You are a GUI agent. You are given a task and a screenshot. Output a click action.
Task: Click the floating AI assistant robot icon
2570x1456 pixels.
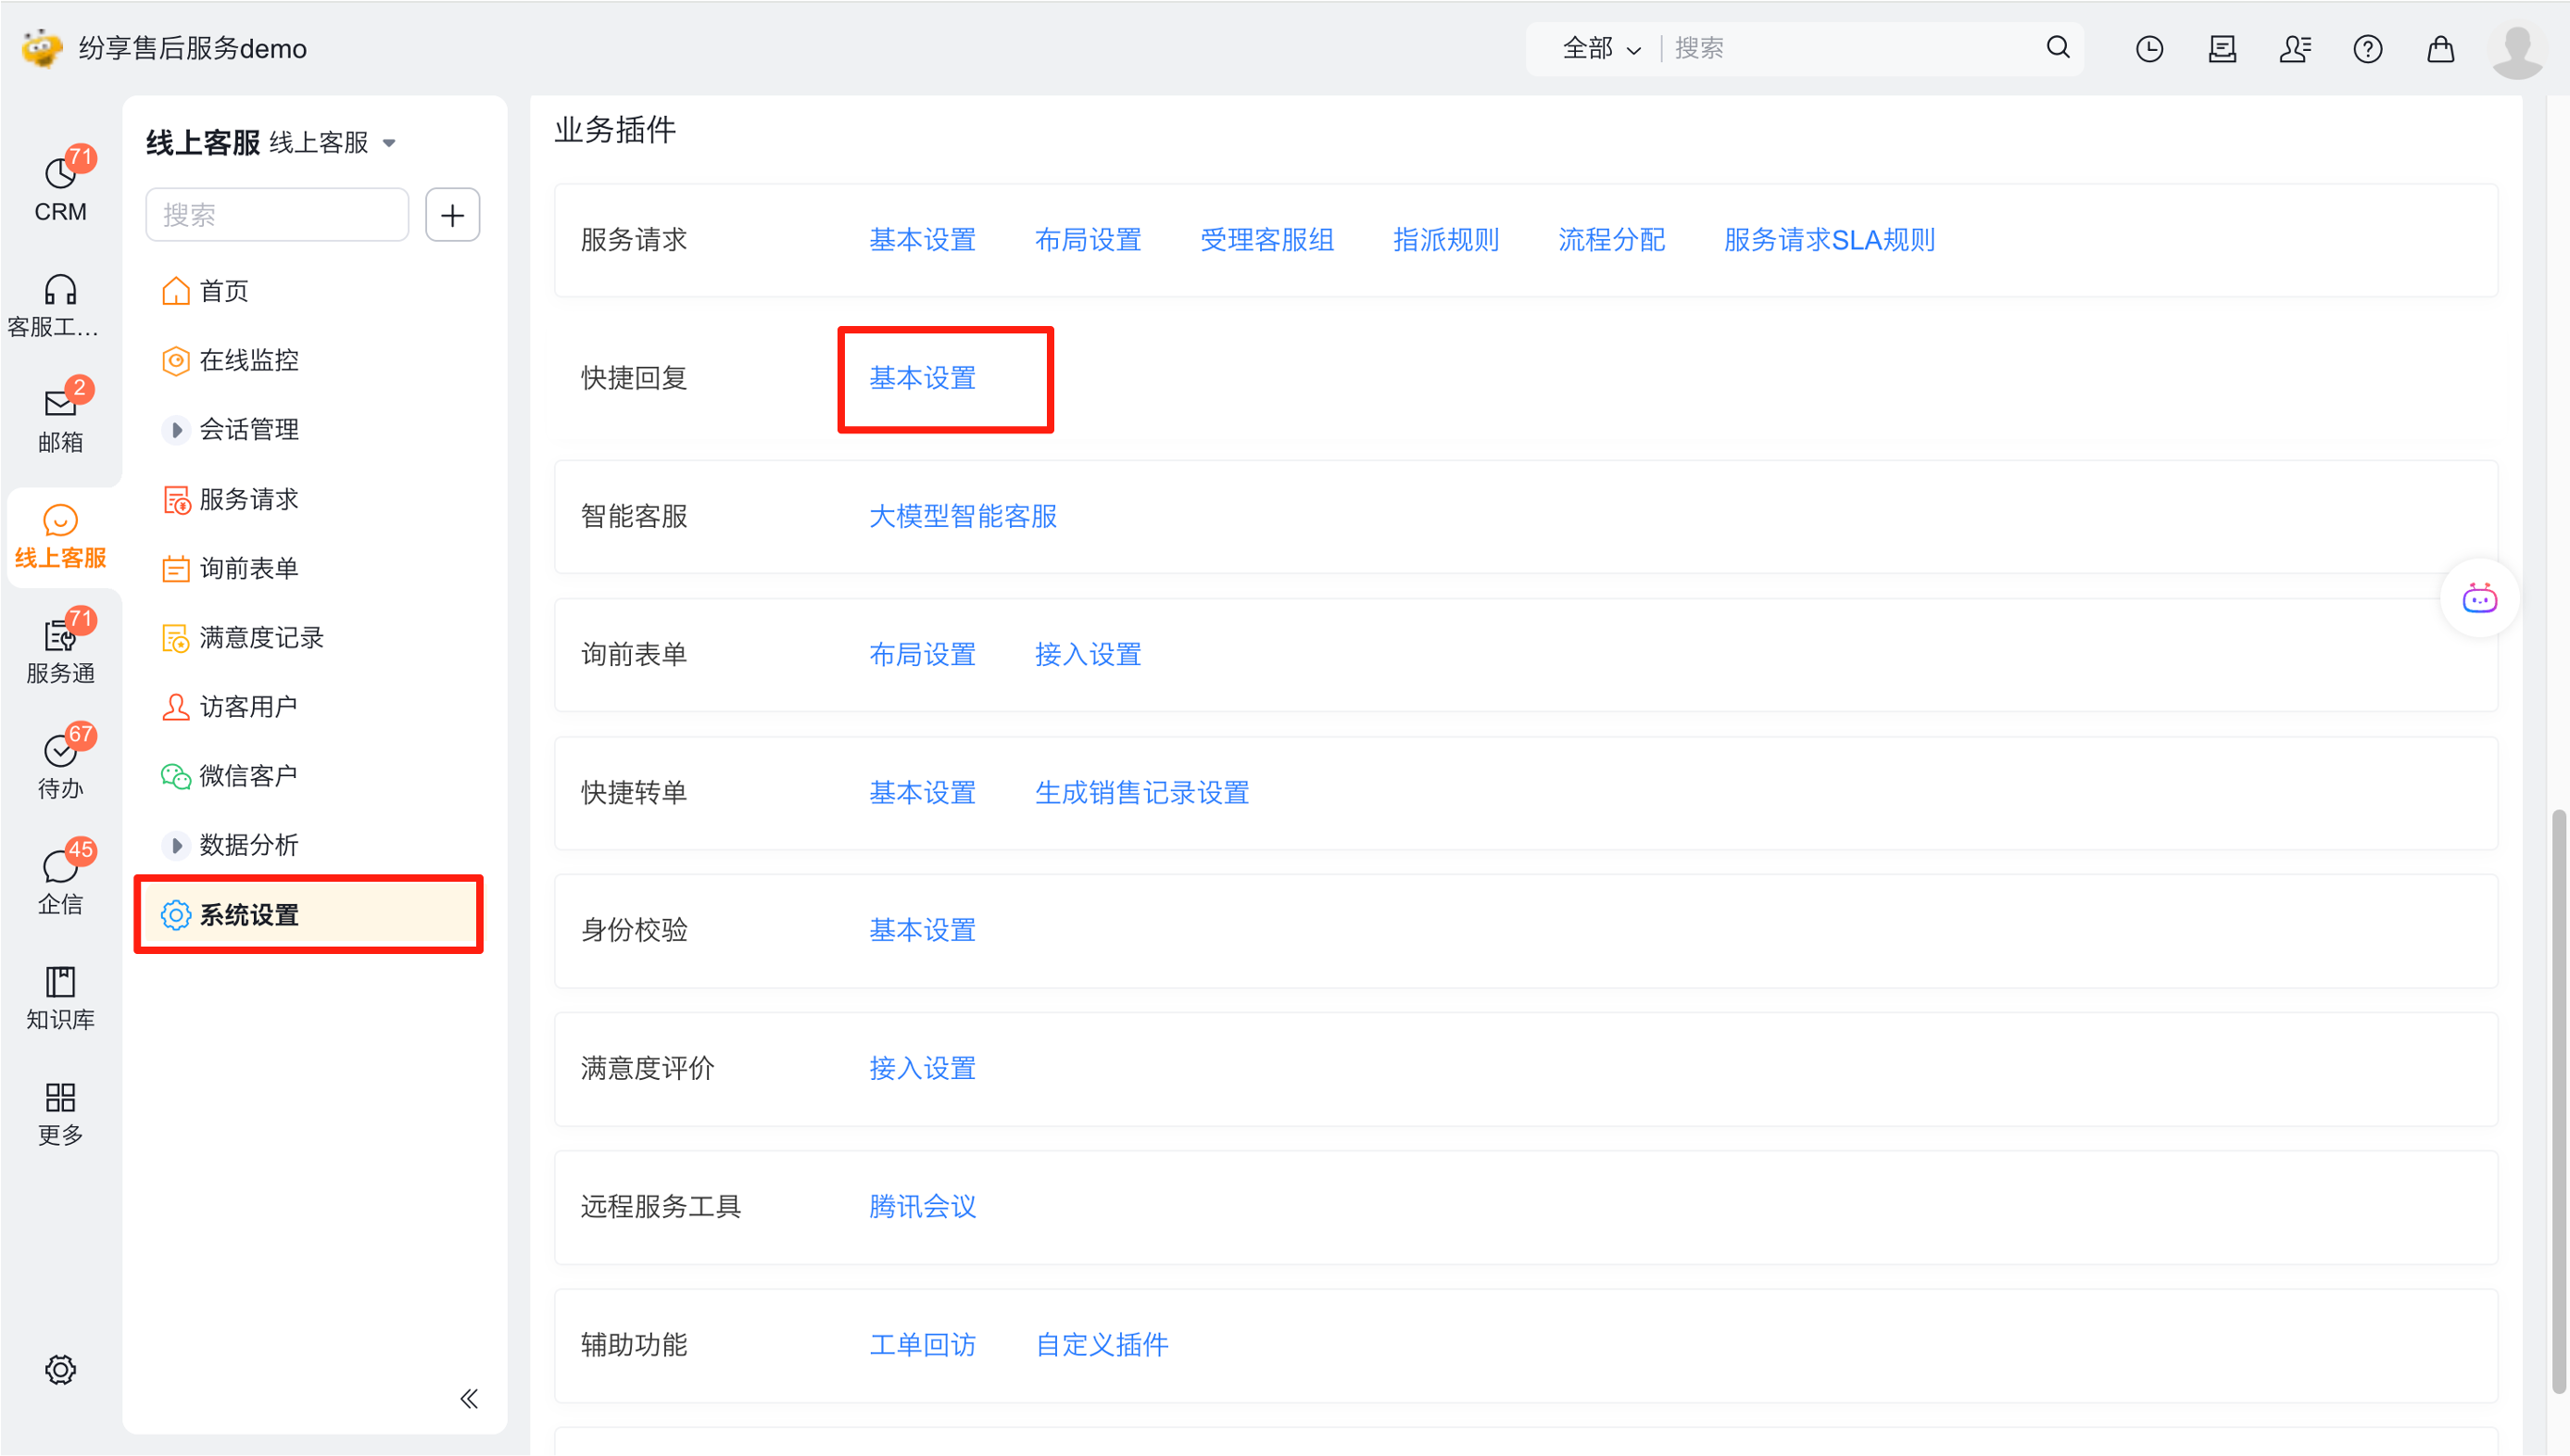click(x=2479, y=598)
